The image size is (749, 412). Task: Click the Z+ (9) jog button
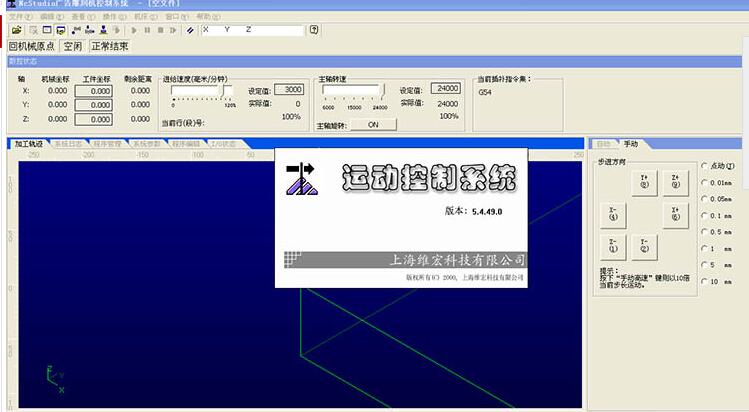tap(675, 182)
